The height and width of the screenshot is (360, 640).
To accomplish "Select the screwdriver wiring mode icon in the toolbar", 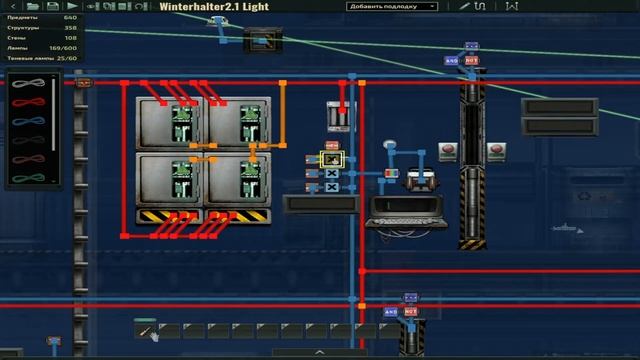I will (464, 6).
